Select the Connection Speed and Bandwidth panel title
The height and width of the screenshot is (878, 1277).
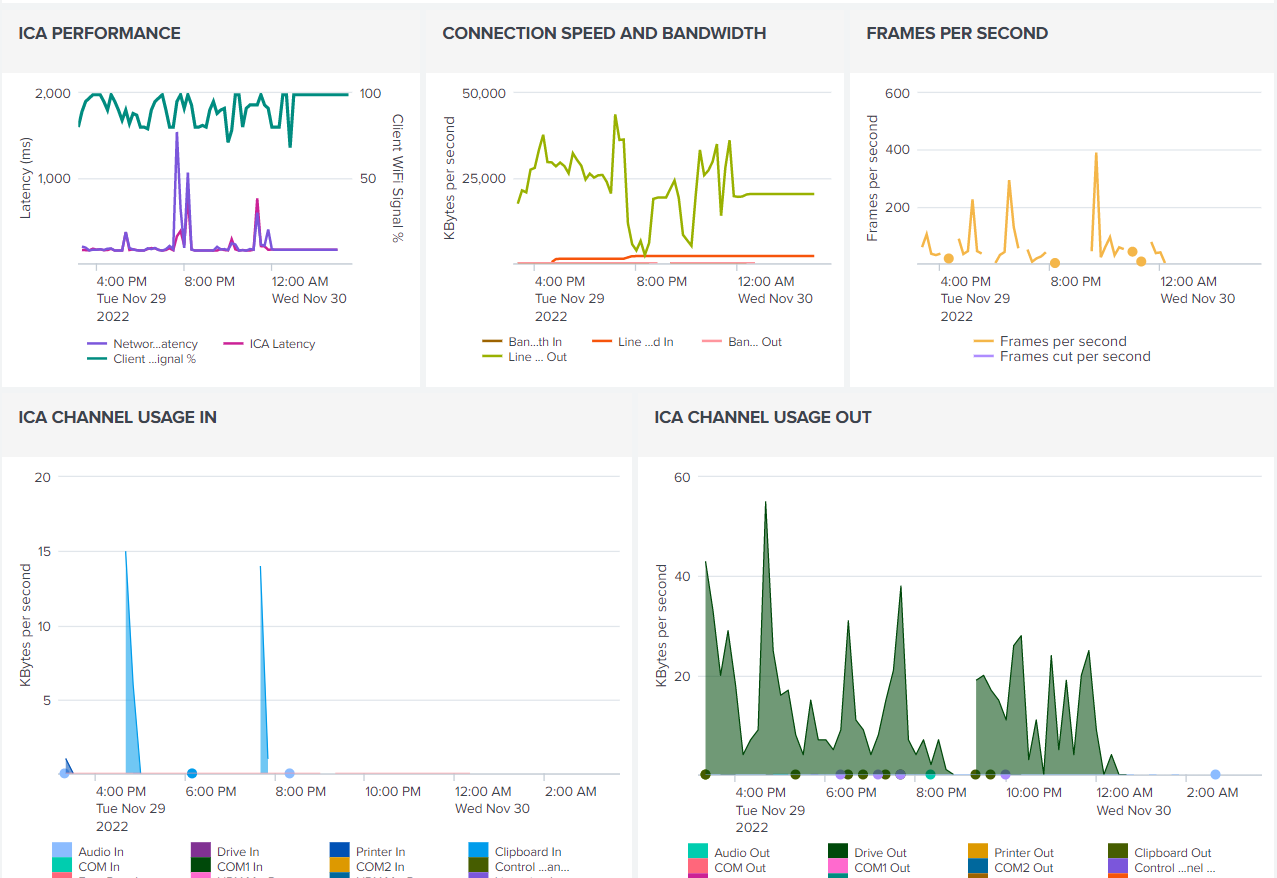point(604,33)
